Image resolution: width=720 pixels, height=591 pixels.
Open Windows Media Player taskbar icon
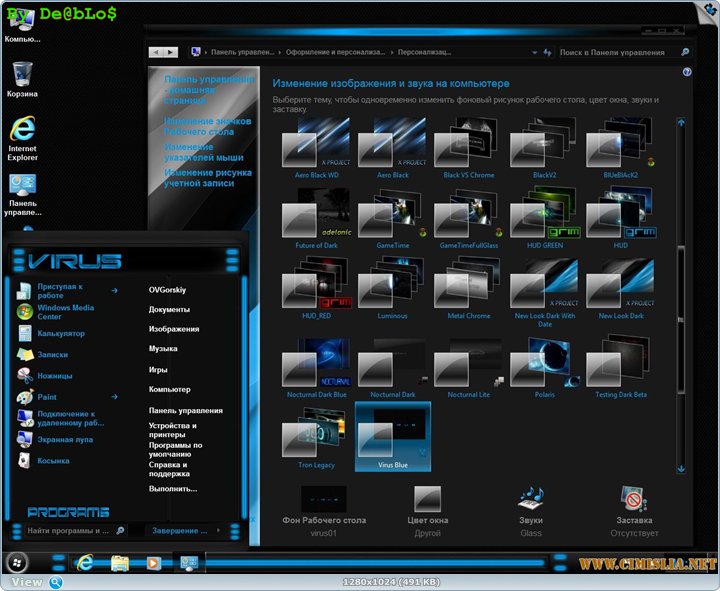coord(154,563)
